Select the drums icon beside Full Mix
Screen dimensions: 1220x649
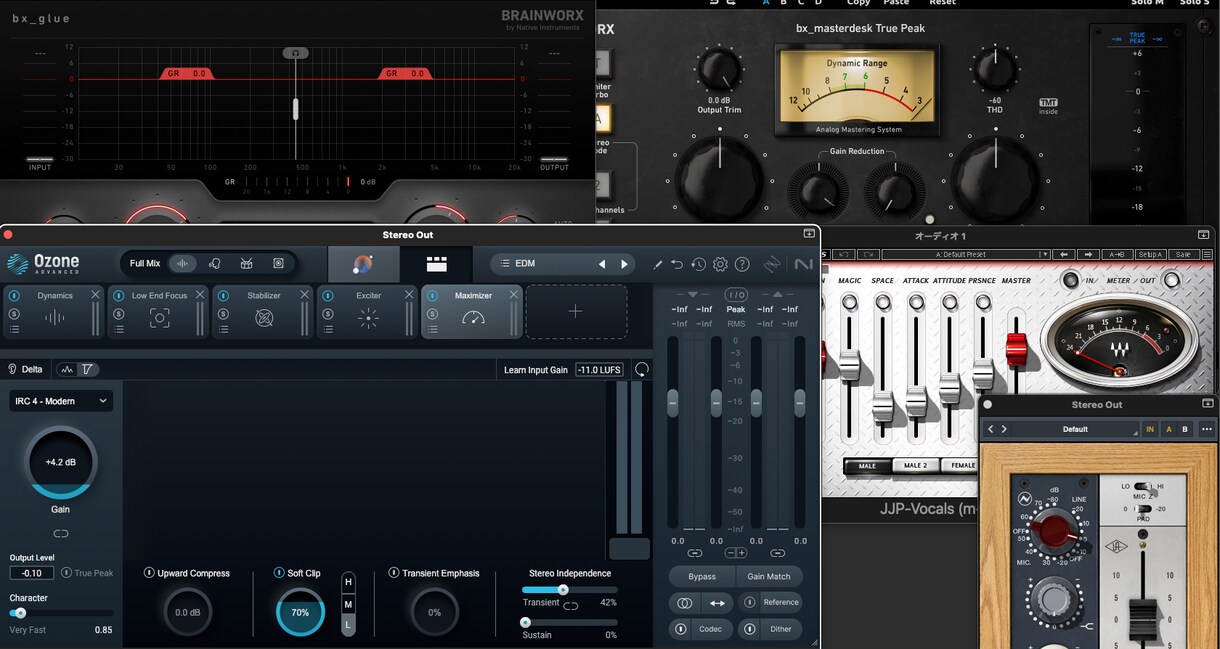[246, 264]
